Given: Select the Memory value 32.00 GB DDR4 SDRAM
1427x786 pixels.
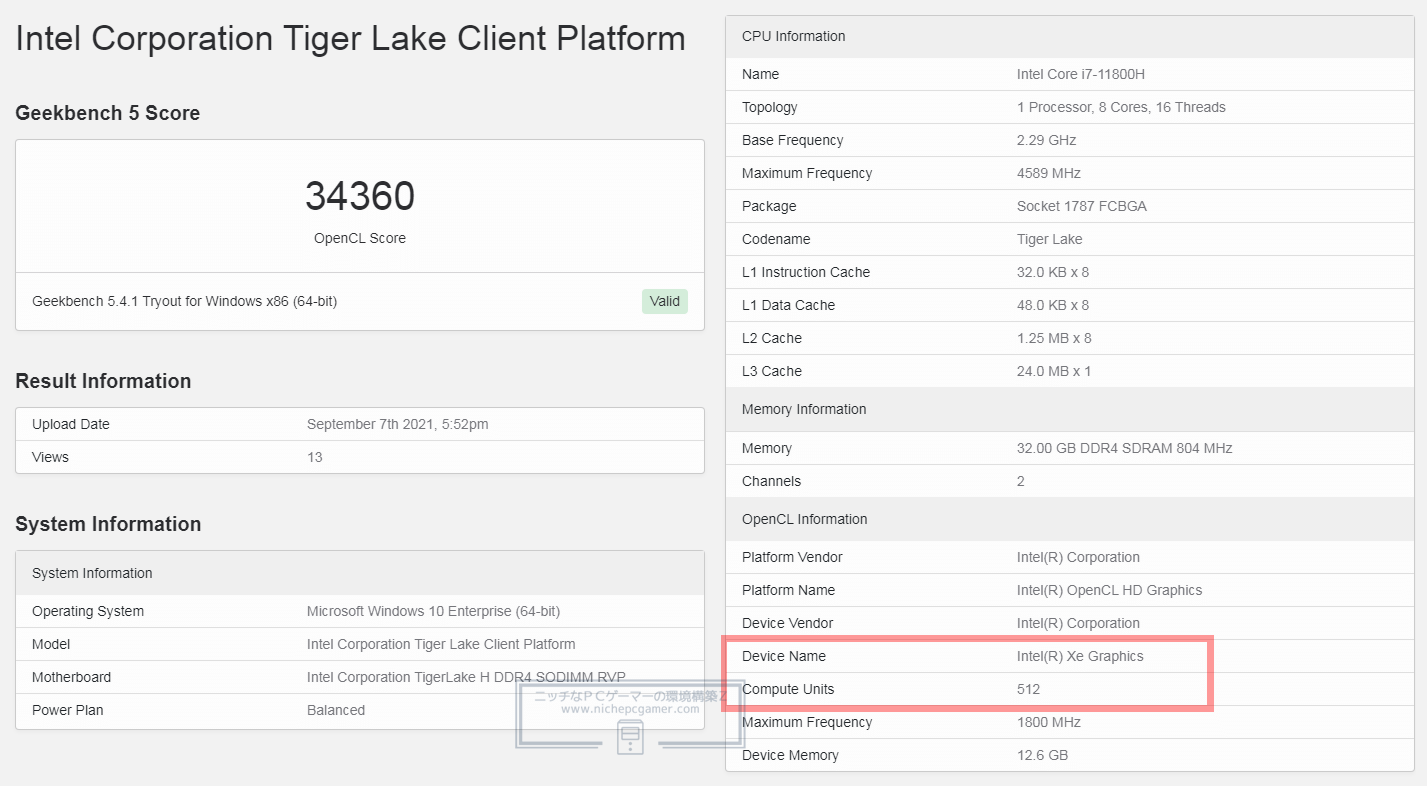Looking at the screenshot, I should (1124, 448).
